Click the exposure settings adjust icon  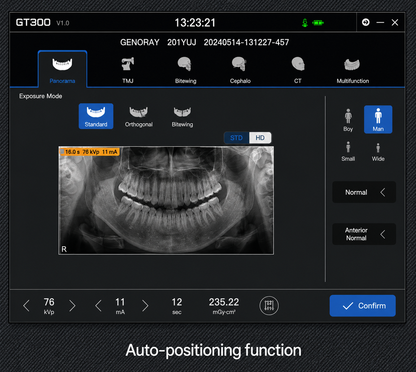(269, 306)
